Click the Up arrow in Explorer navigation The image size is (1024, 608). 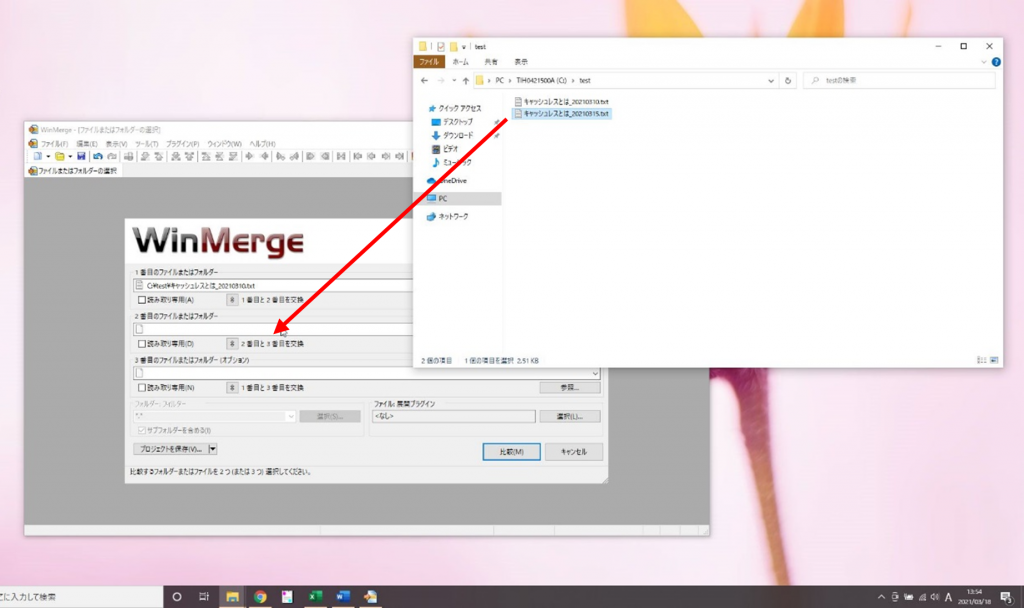(x=466, y=80)
